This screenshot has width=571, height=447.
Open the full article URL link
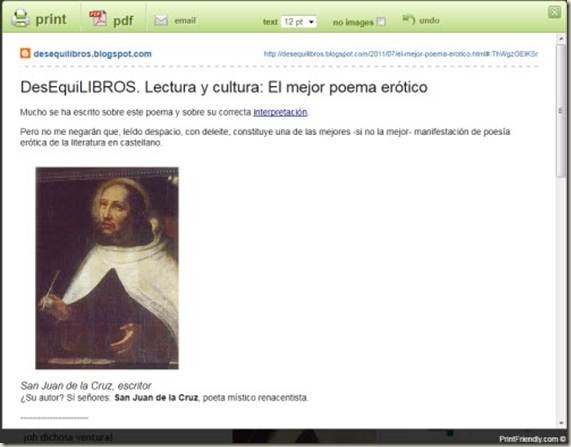click(x=401, y=54)
